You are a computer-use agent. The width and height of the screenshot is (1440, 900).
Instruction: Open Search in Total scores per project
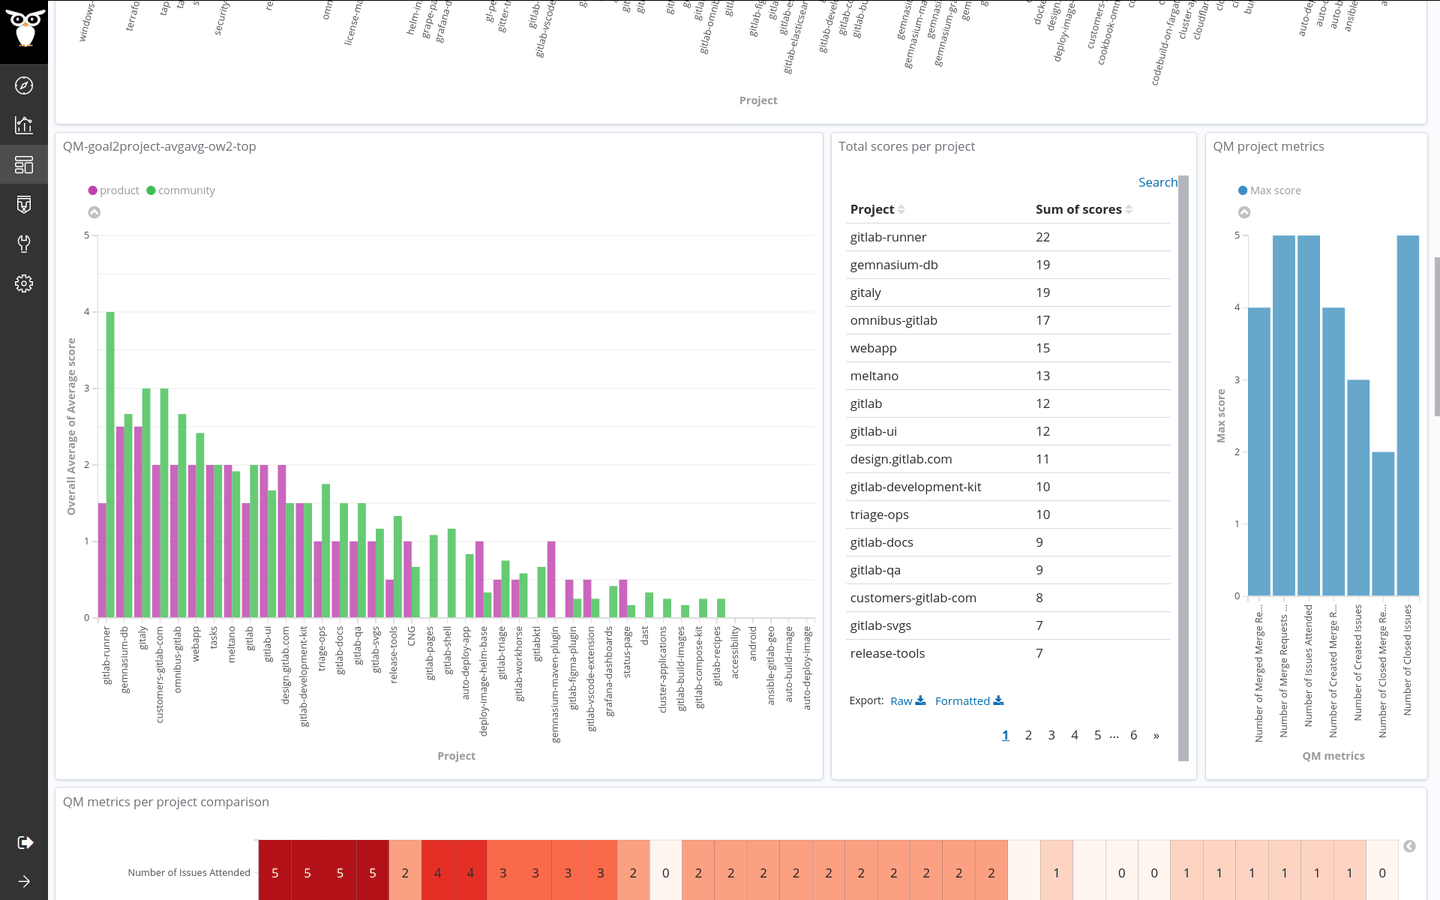tap(1158, 182)
